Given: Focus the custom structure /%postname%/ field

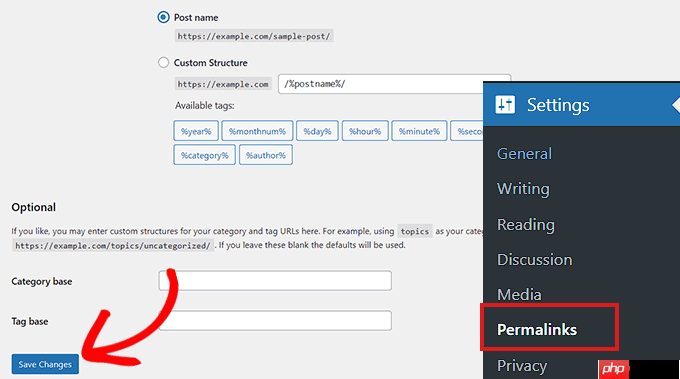Looking at the screenshot, I should click(382, 84).
